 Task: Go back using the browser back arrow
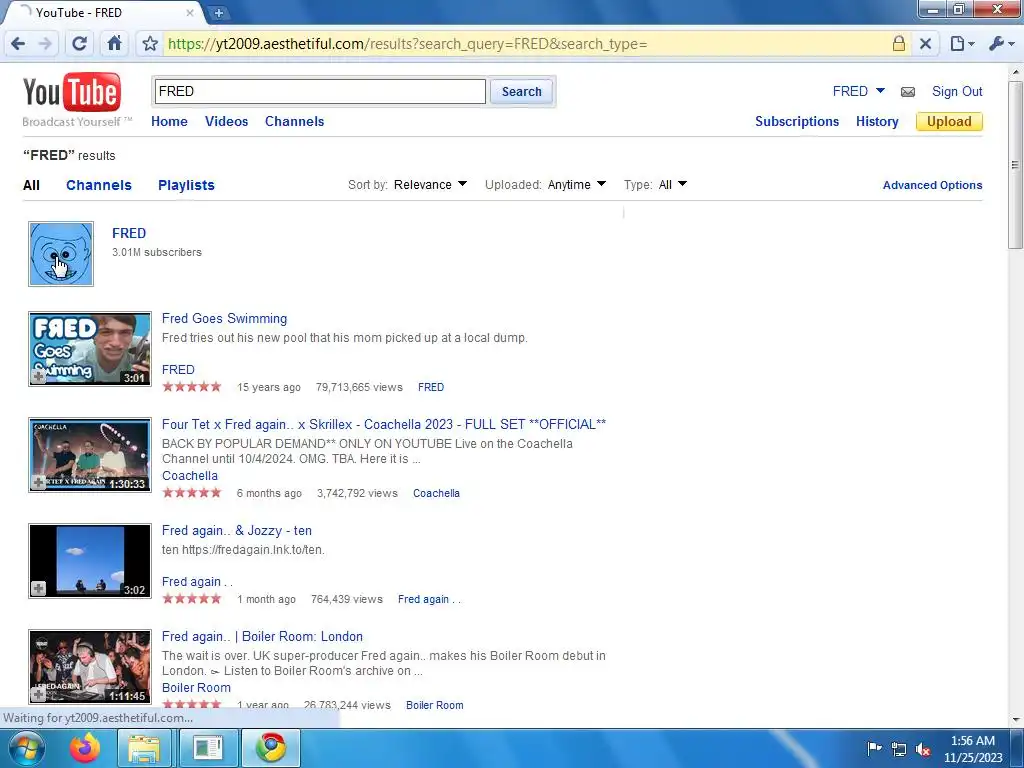[18, 44]
